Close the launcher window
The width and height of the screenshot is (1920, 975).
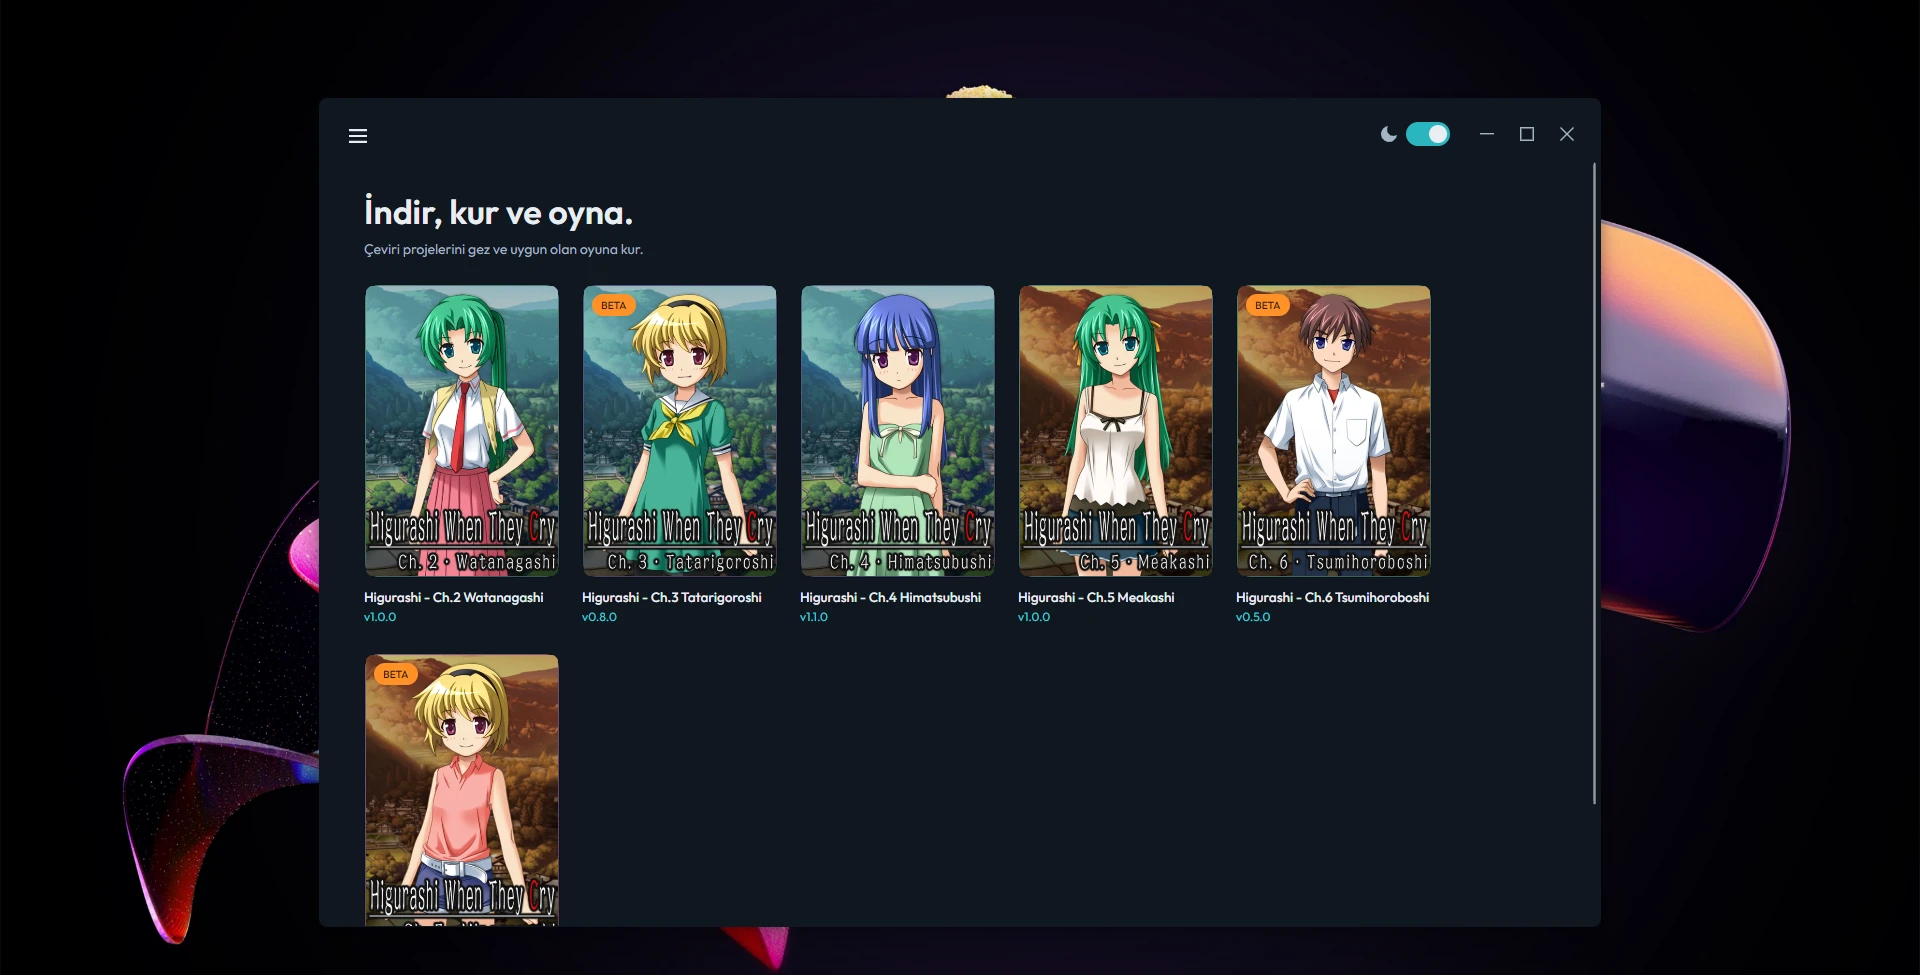tap(1567, 134)
